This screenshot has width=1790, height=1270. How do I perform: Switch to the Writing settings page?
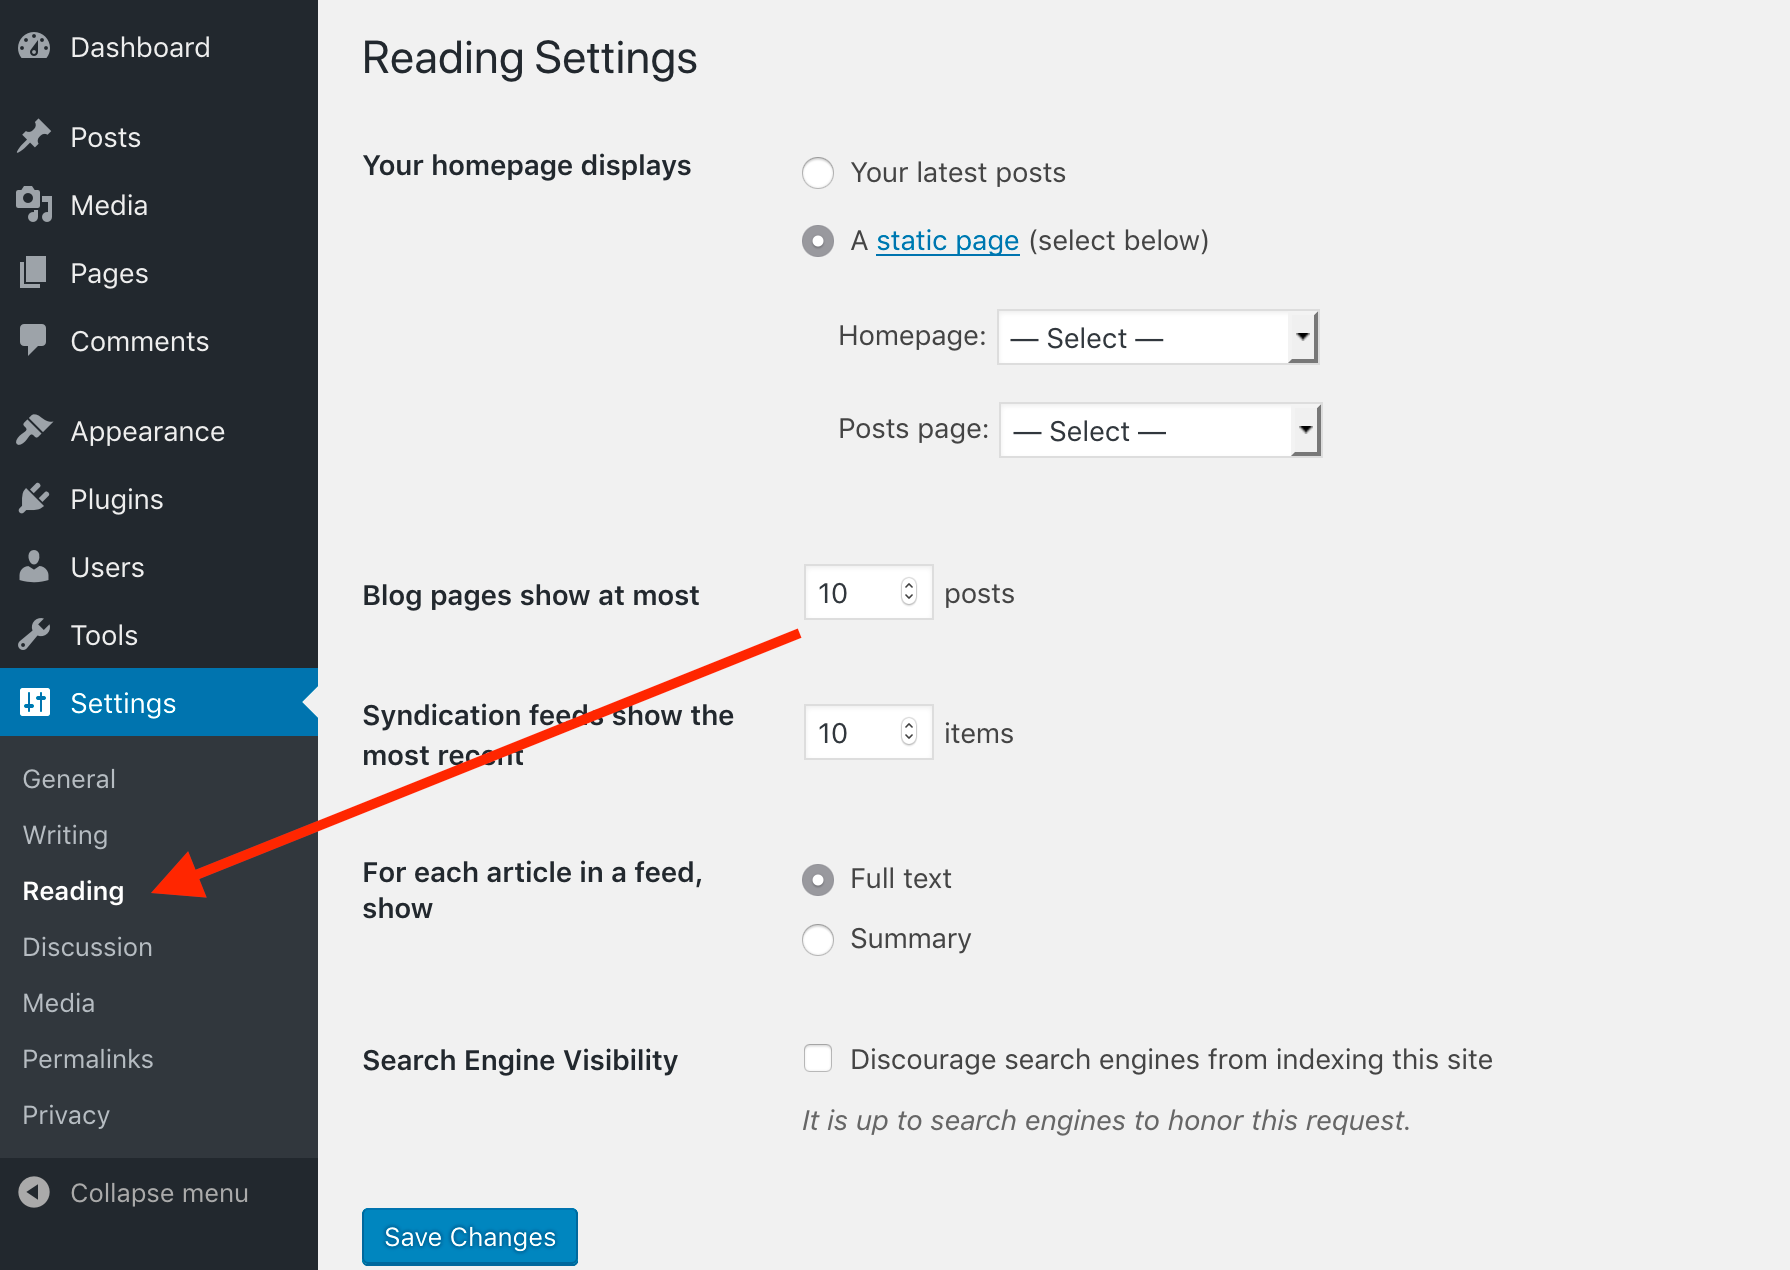pos(64,834)
